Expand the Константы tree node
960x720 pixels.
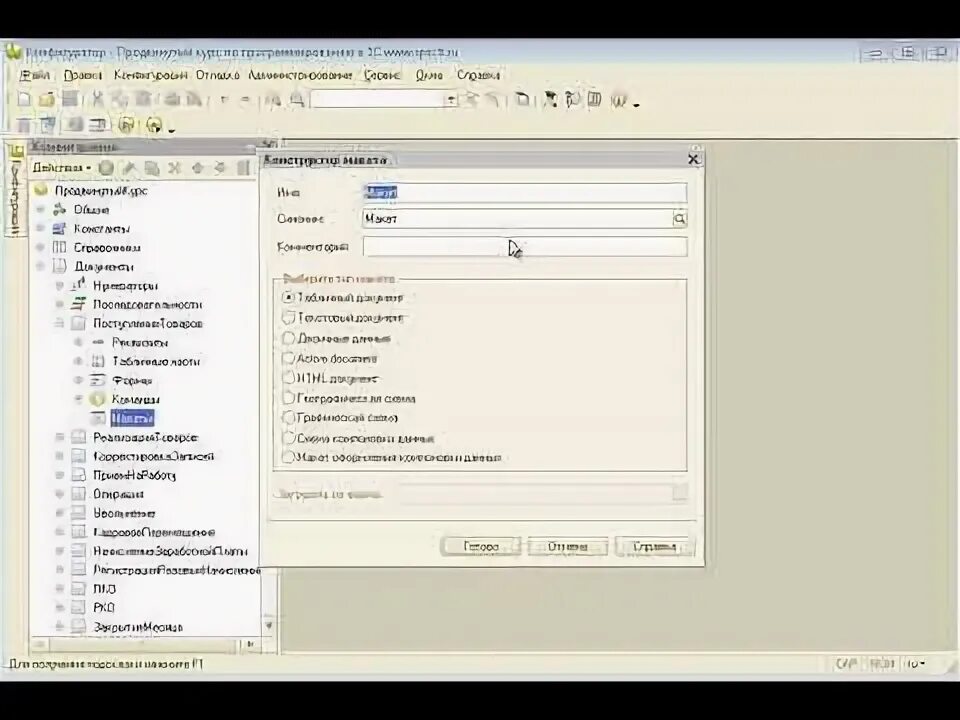[x=40, y=228]
